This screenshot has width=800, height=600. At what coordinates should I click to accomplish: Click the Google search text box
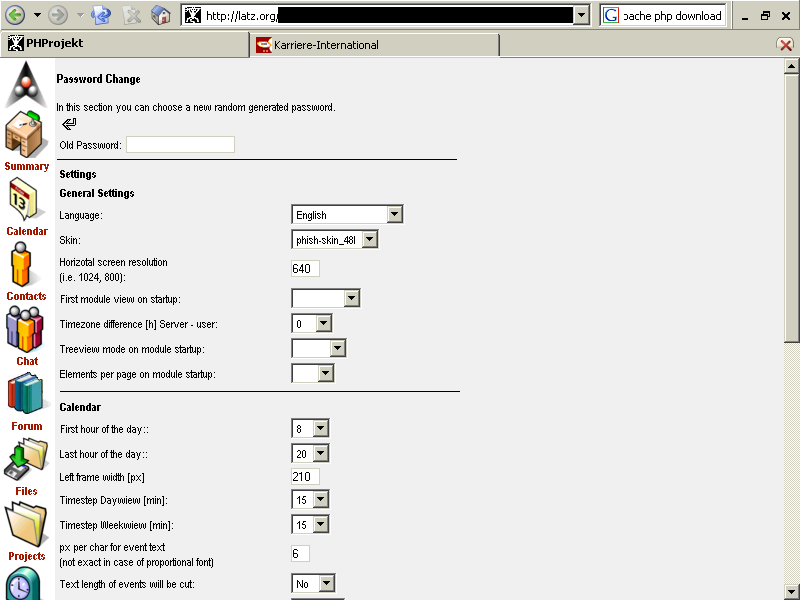pos(672,15)
